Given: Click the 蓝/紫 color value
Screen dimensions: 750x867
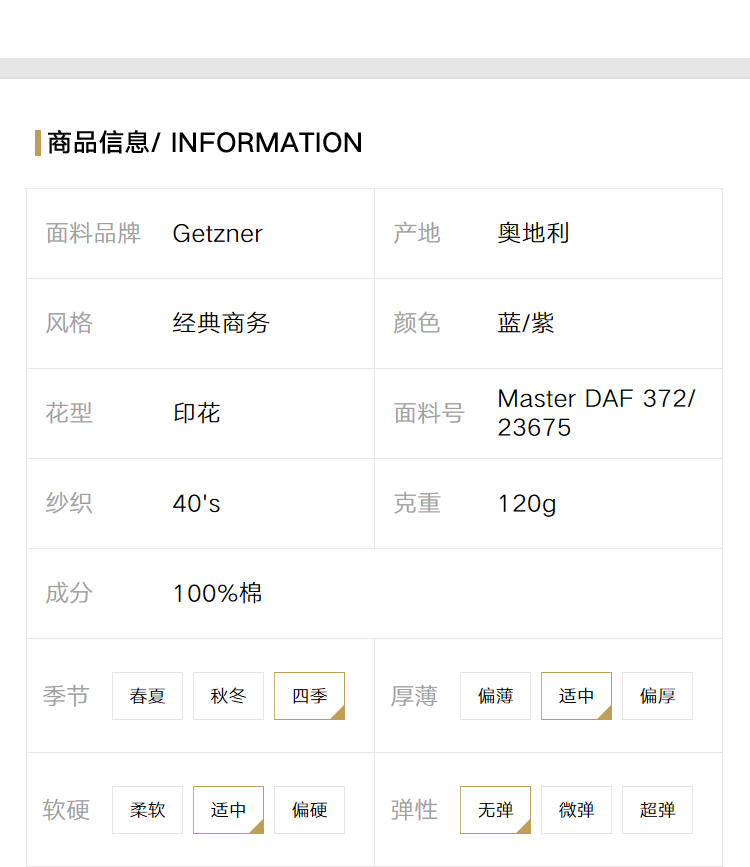Looking at the screenshot, I should pyautogui.click(x=526, y=323).
